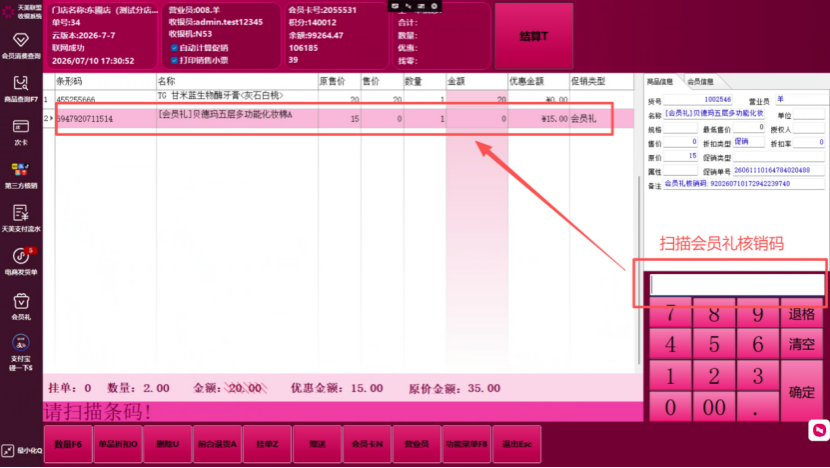Toggle 自动计算促销 checkbox

pos(174,48)
